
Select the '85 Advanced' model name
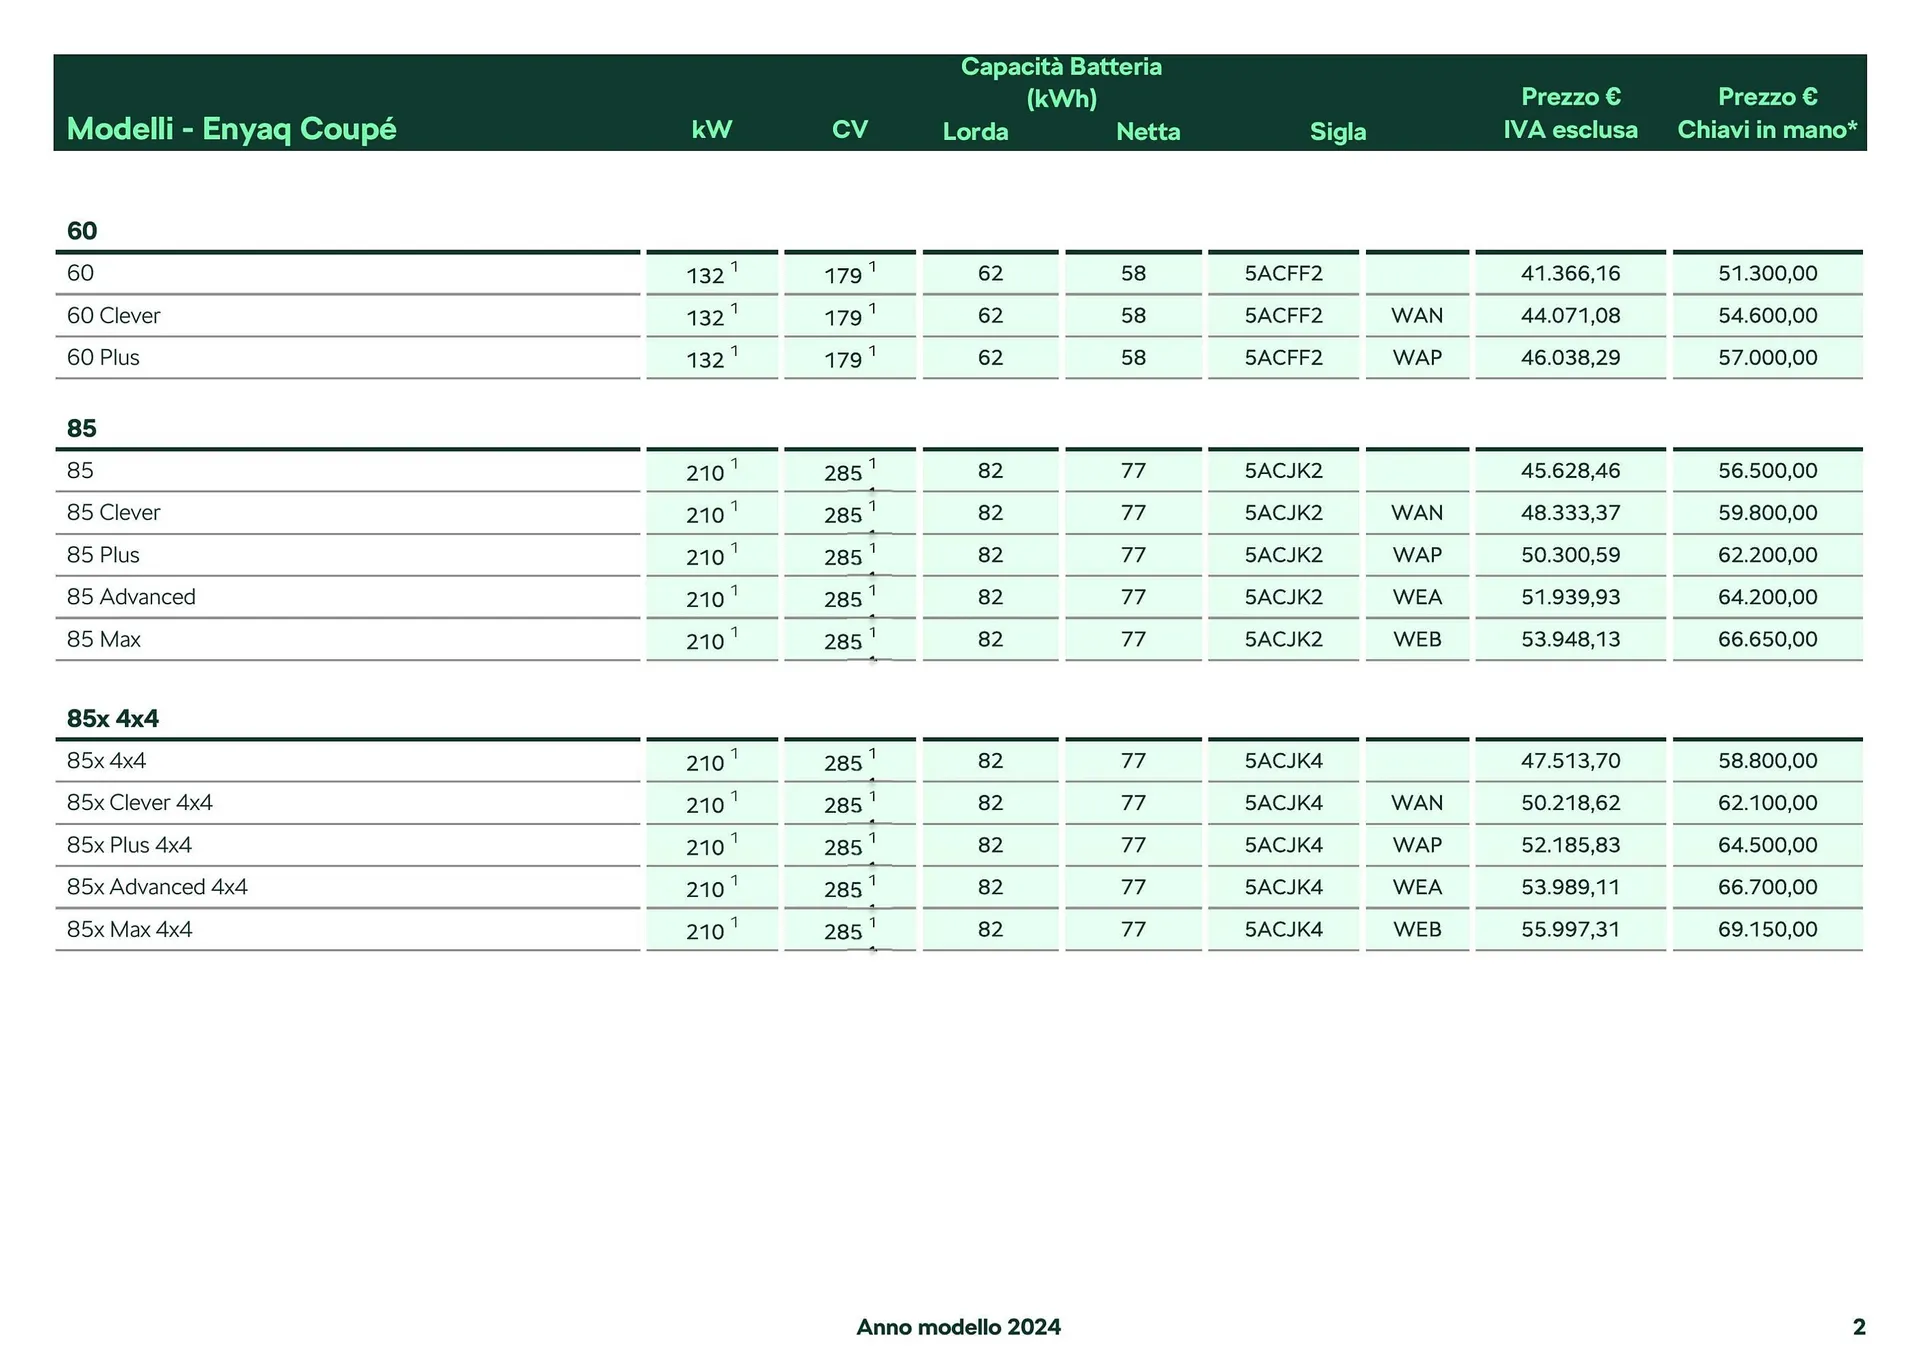[131, 597]
